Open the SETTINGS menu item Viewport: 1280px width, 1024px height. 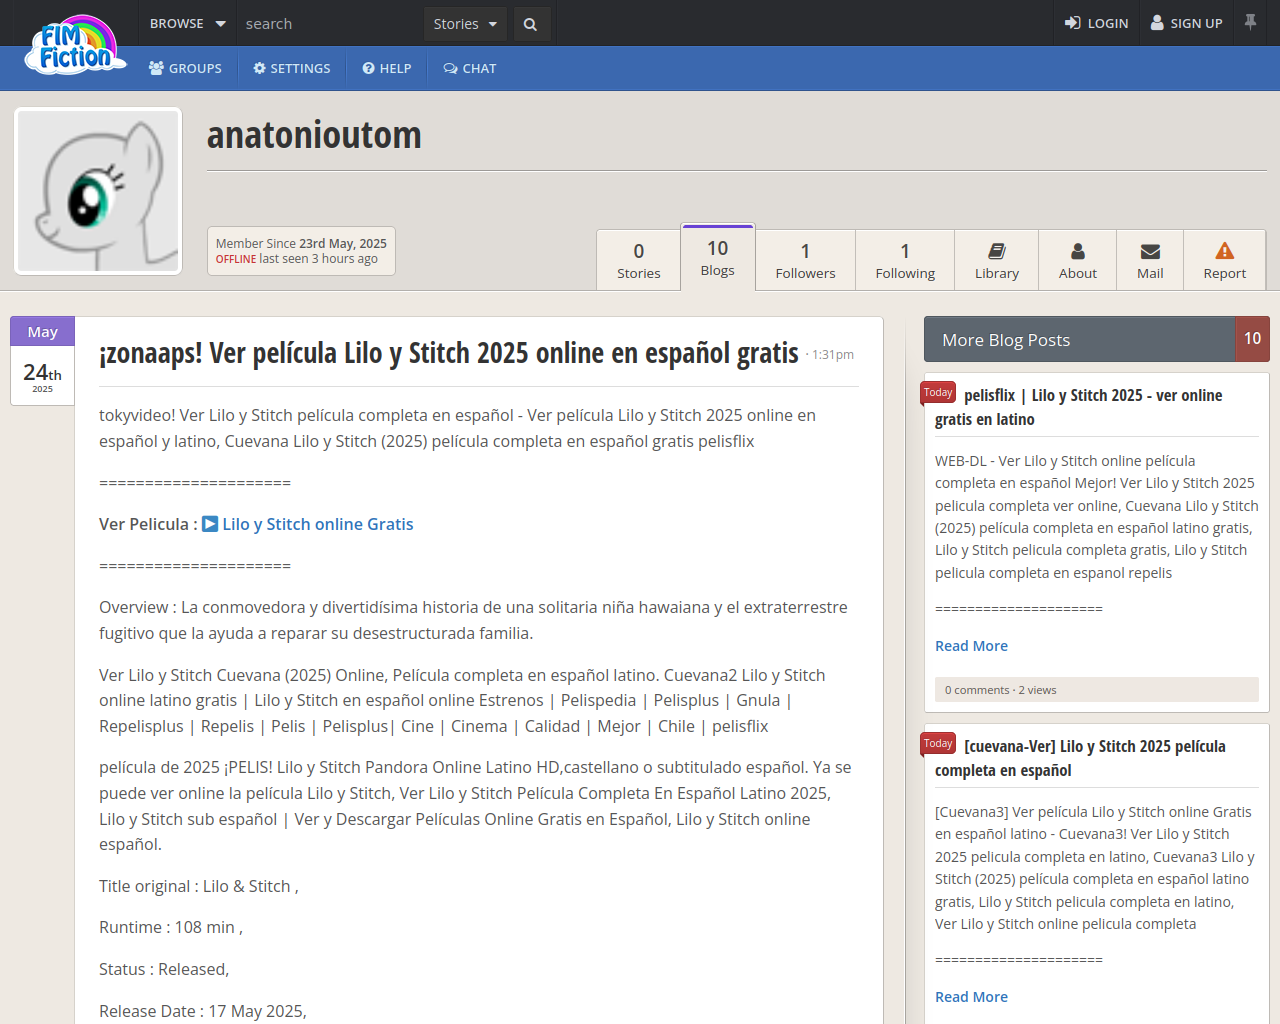click(x=292, y=68)
